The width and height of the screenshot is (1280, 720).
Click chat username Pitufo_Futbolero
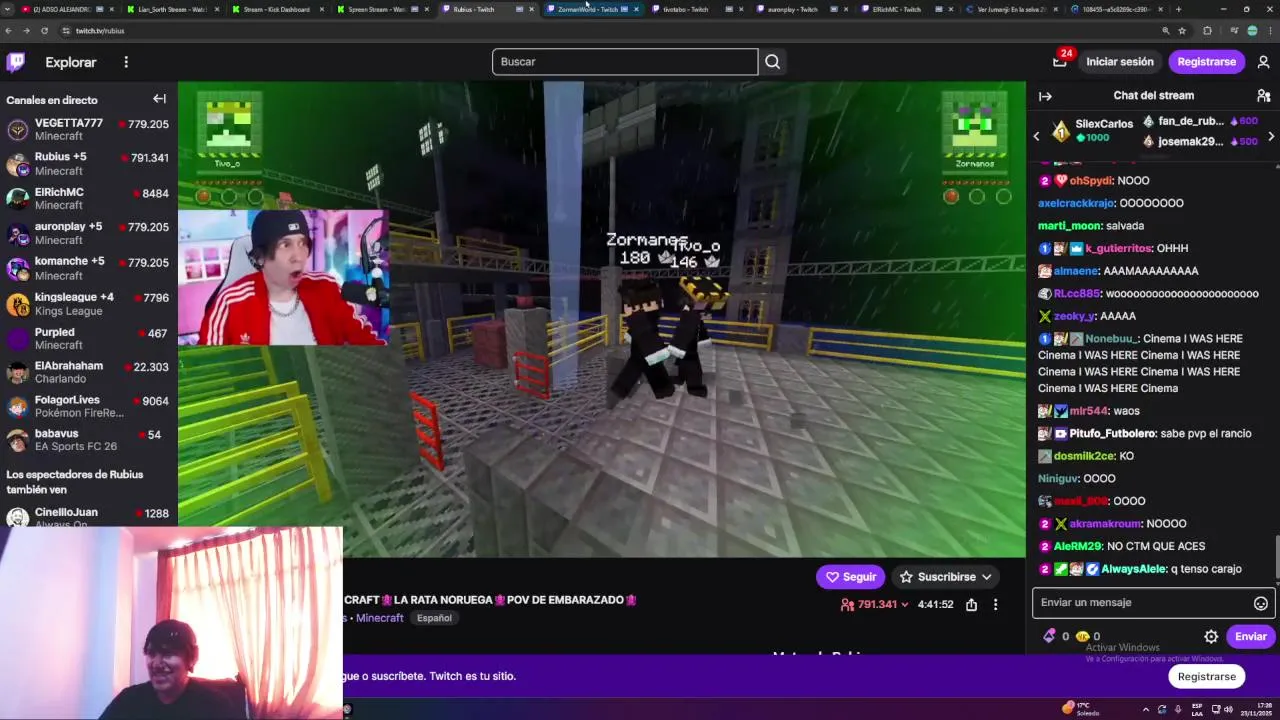coord(1112,434)
